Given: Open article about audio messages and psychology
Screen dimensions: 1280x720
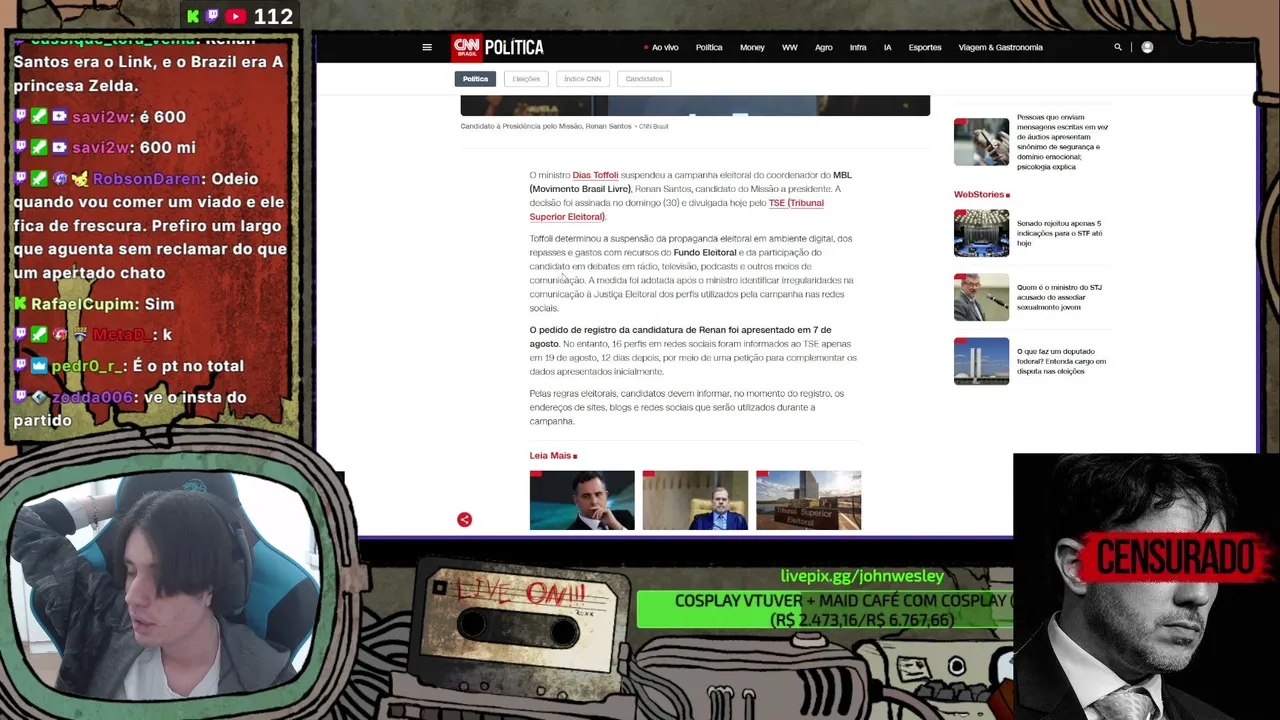Looking at the screenshot, I should [1062, 142].
